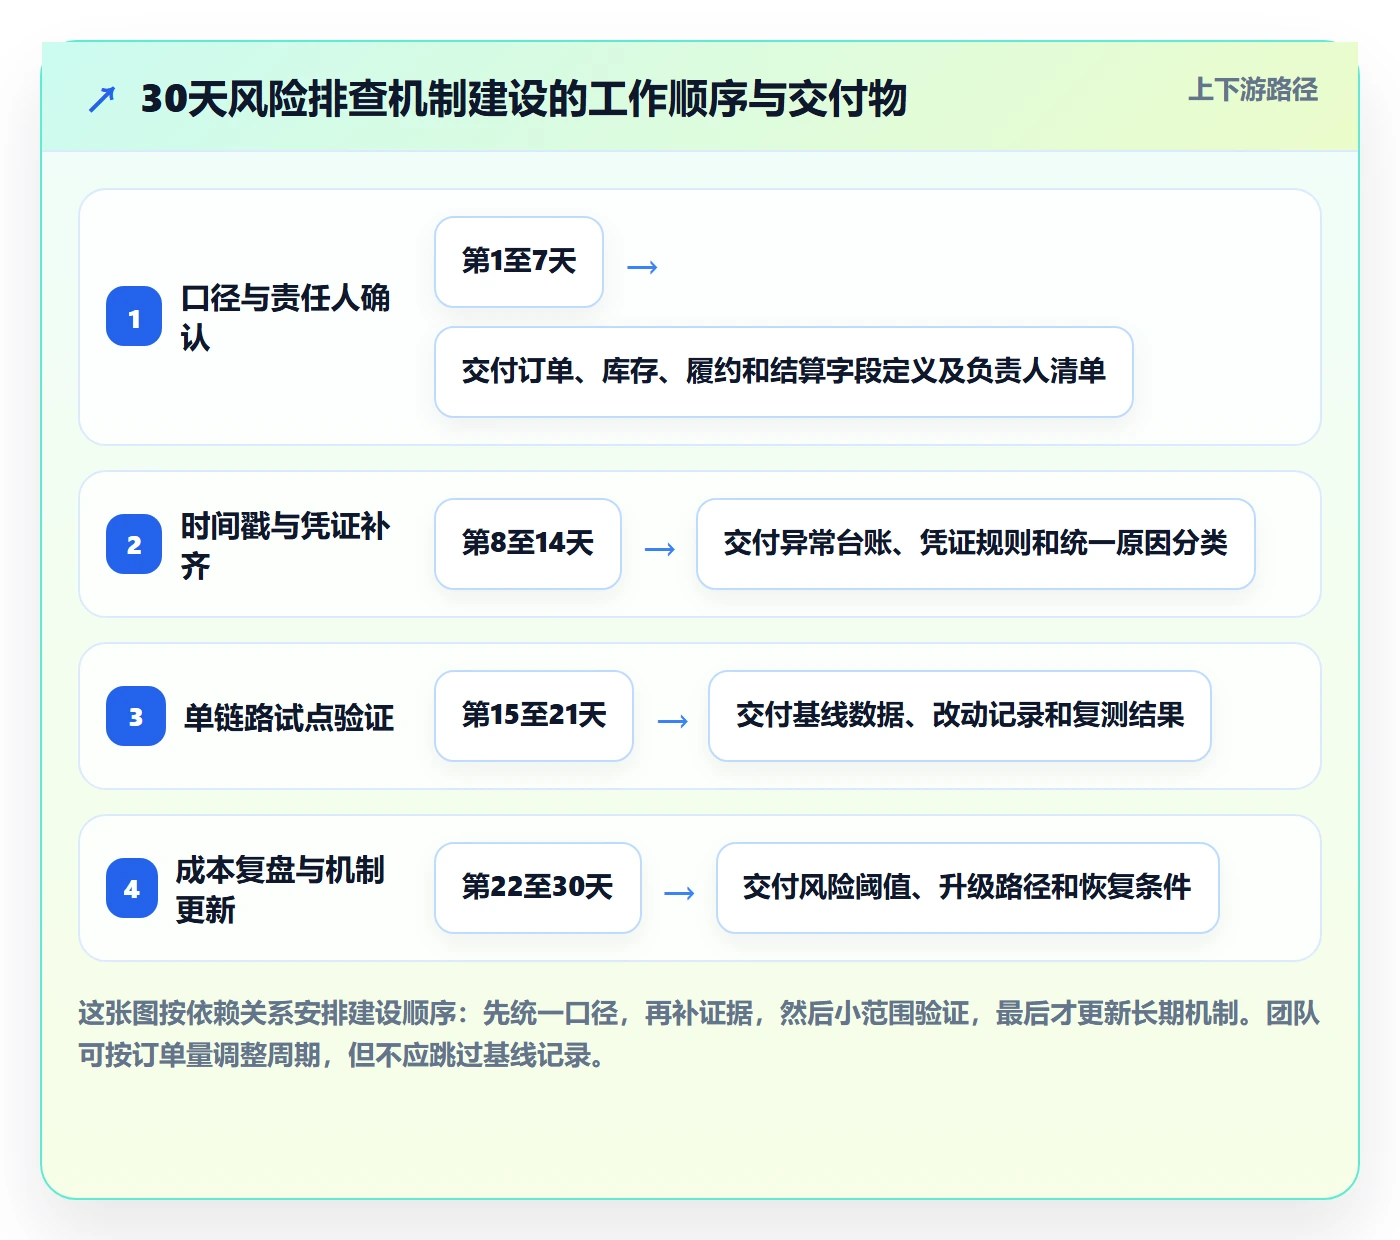Select the step title 口径与责任人确认
The width and height of the screenshot is (1400, 1240).
(x=286, y=317)
